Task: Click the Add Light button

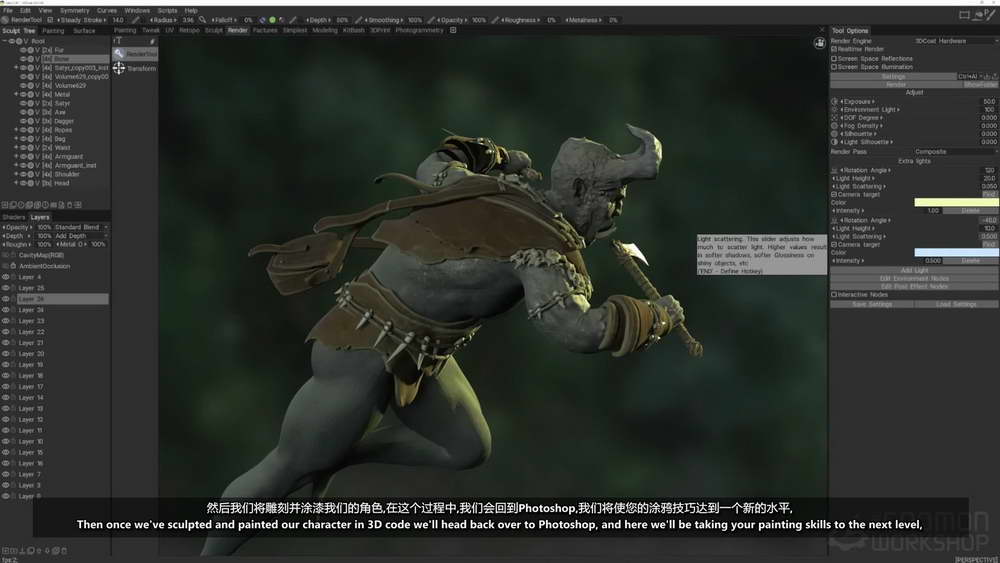Action: (914, 270)
